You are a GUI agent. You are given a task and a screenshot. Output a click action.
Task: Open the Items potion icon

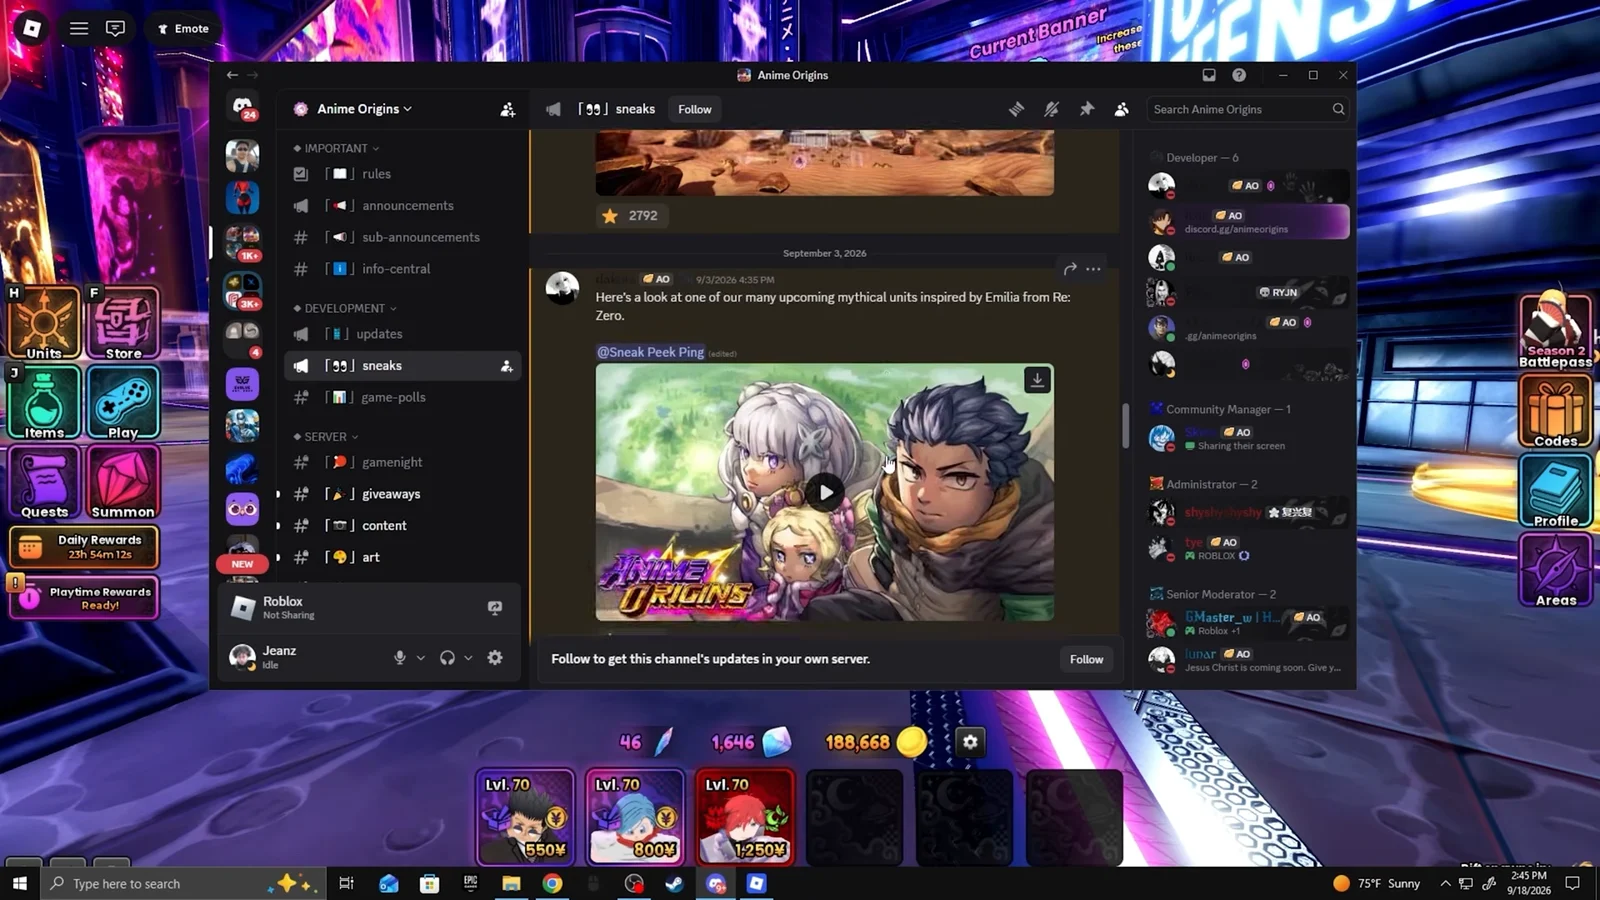pos(44,403)
